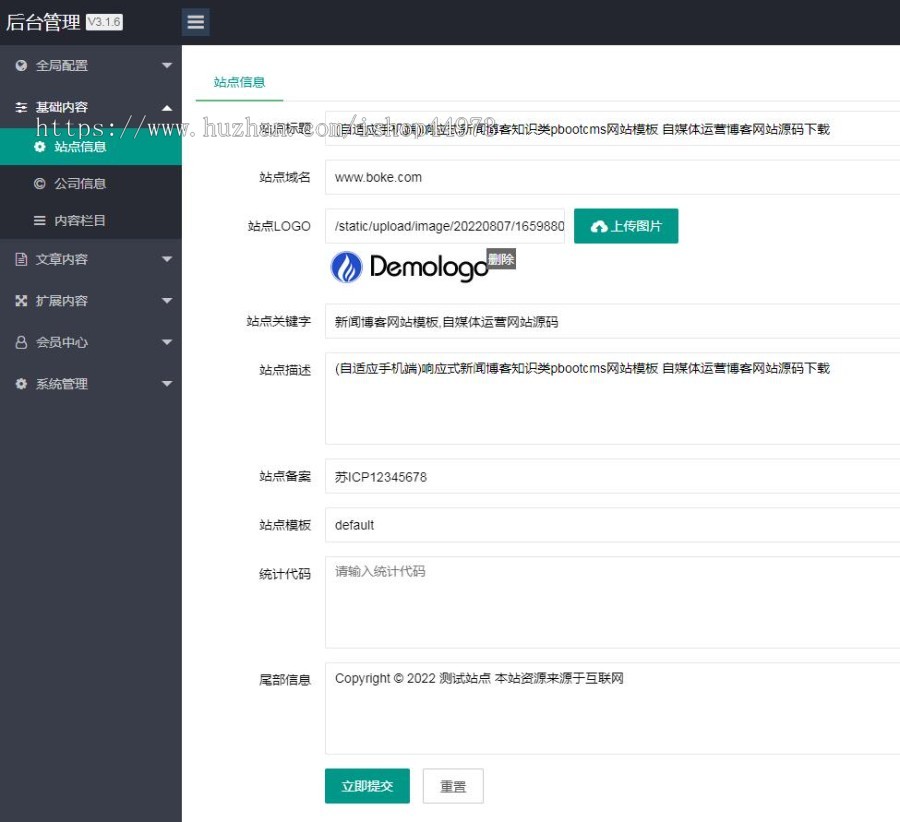Focus the 站点备案 field 苏ICP12345678
900x822 pixels.
(x=612, y=476)
